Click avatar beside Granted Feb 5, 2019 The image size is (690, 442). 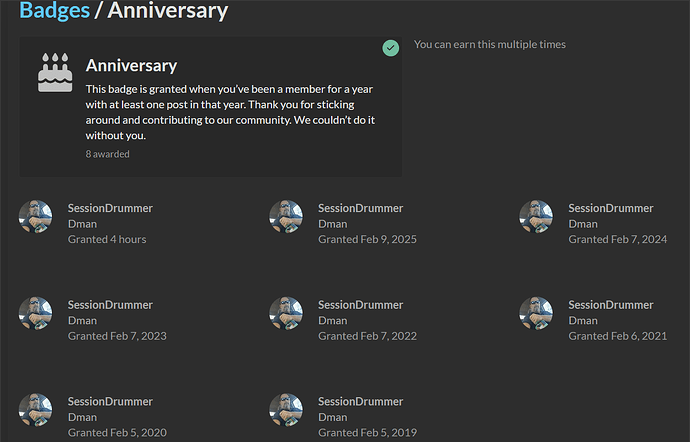pos(286,410)
